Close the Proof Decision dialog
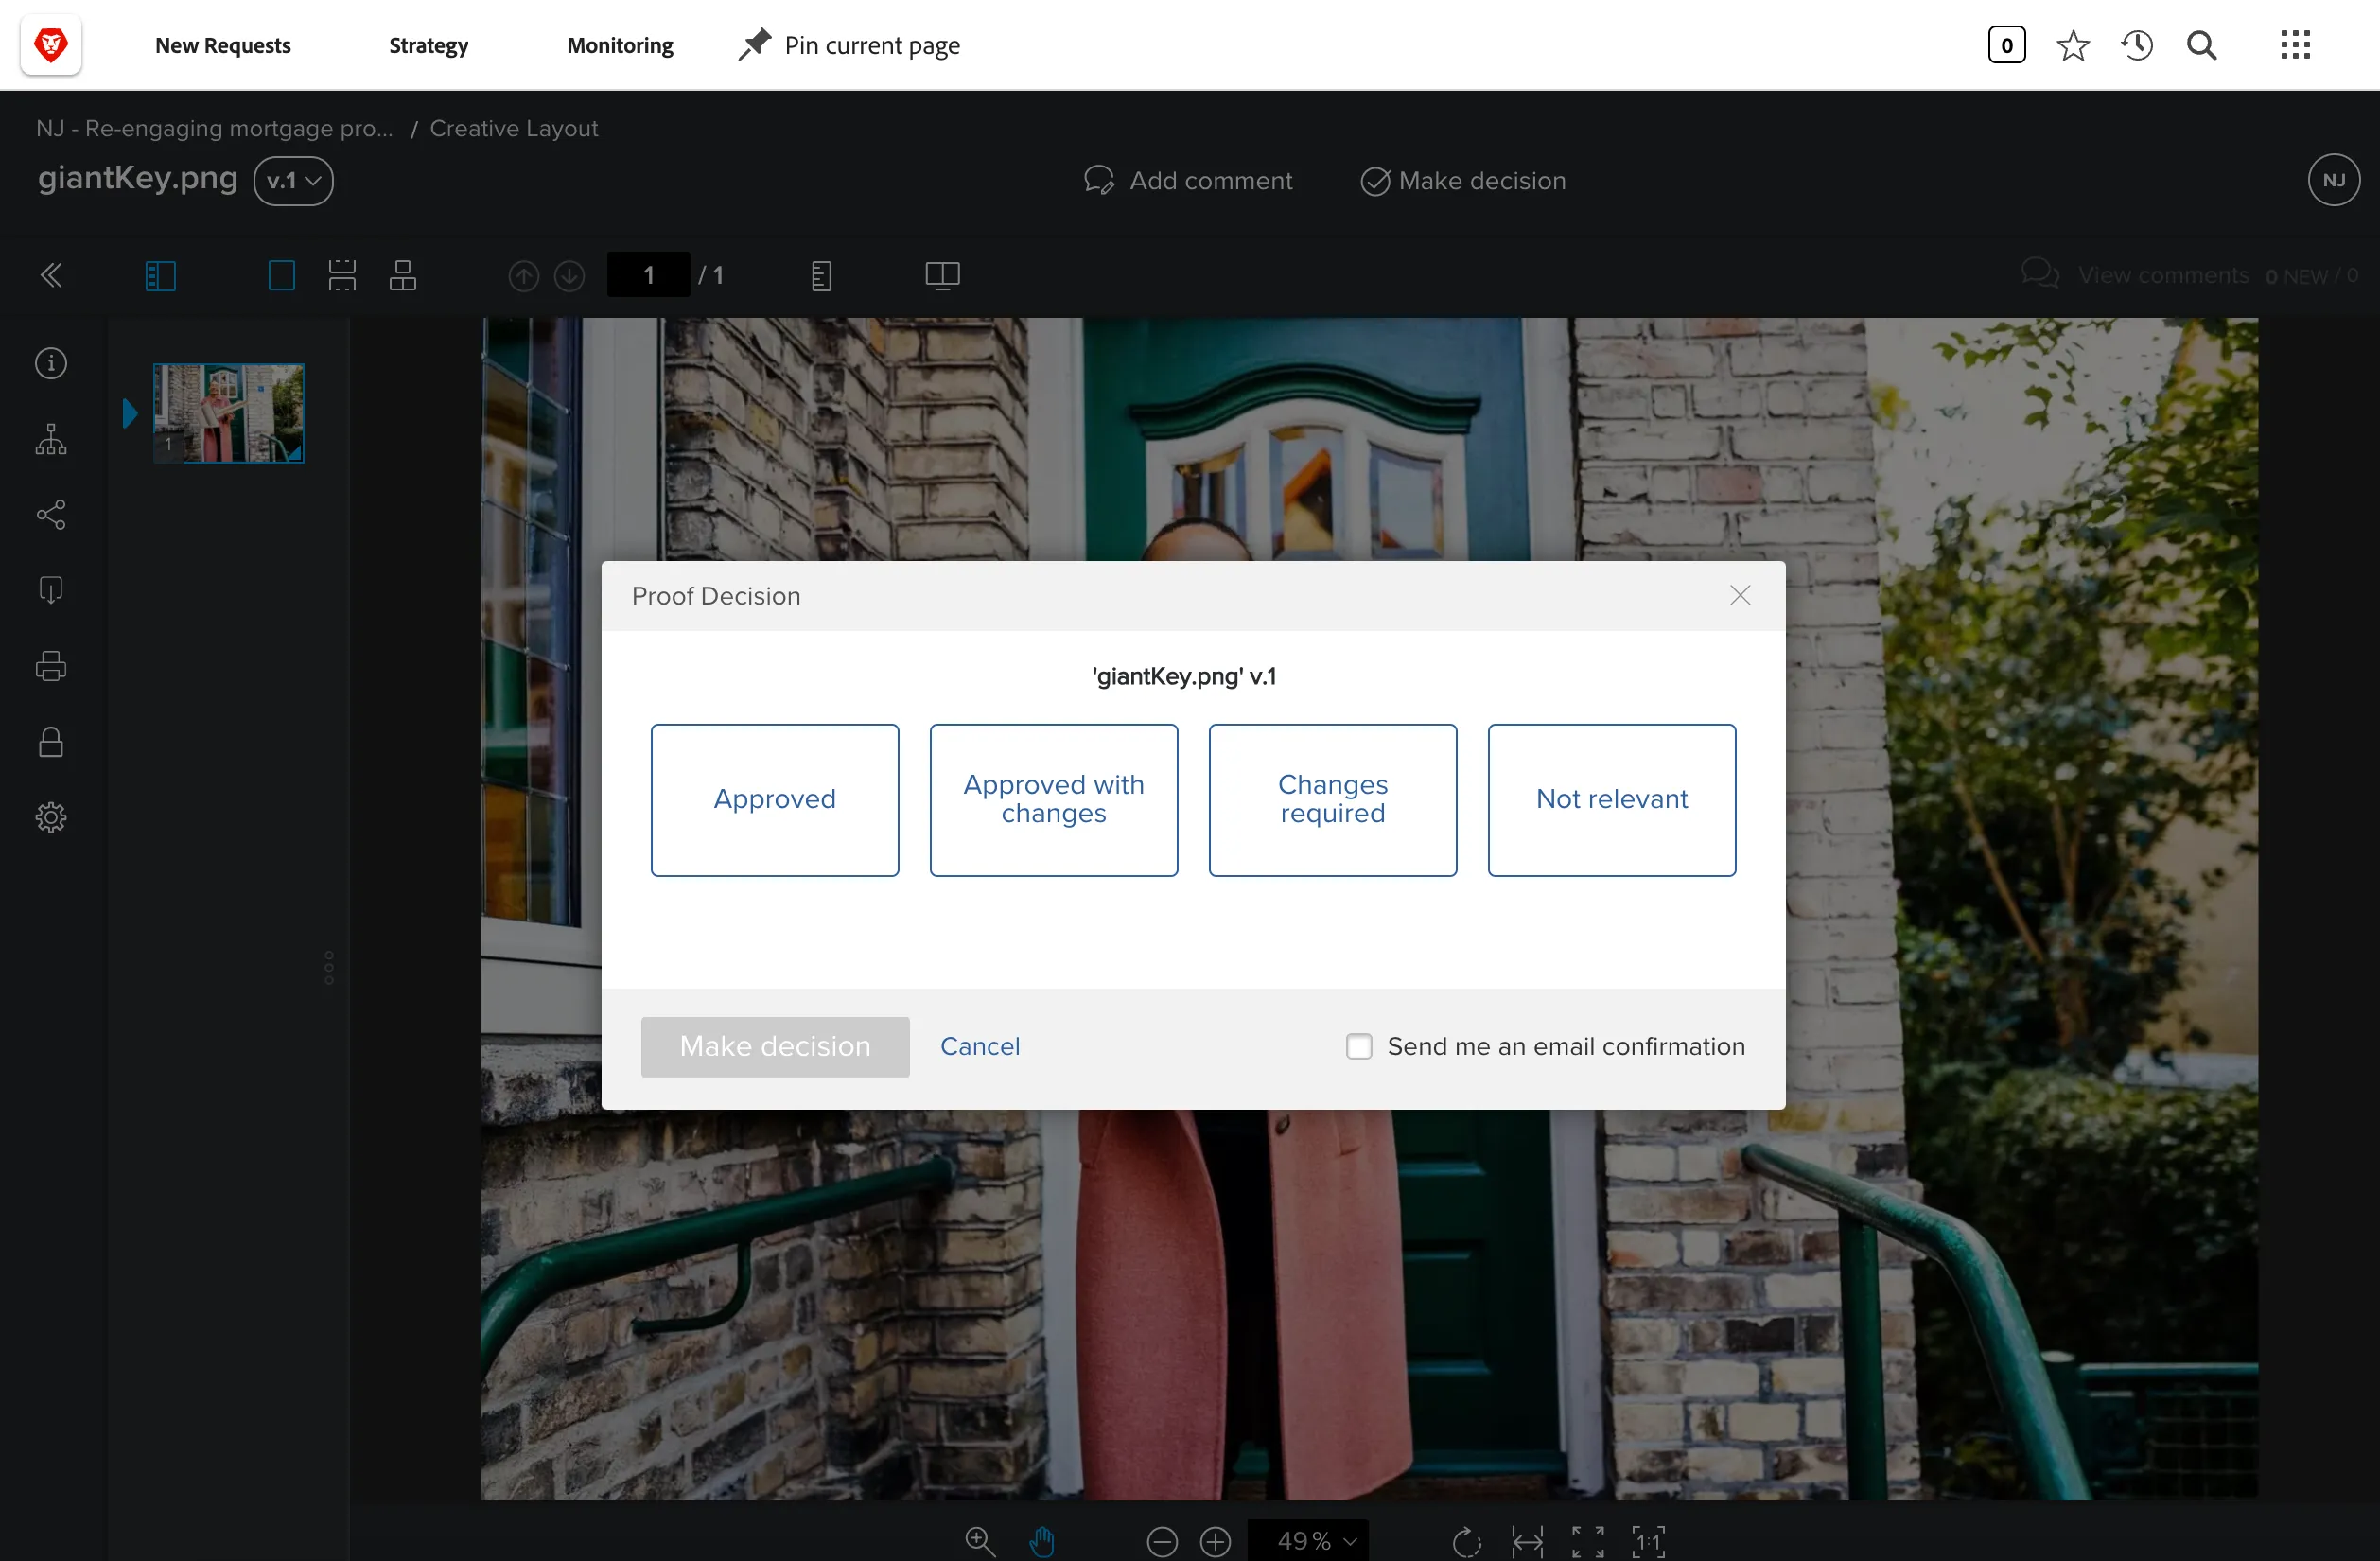Viewport: 2380px width, 1561px height. tap(1740, 596)
